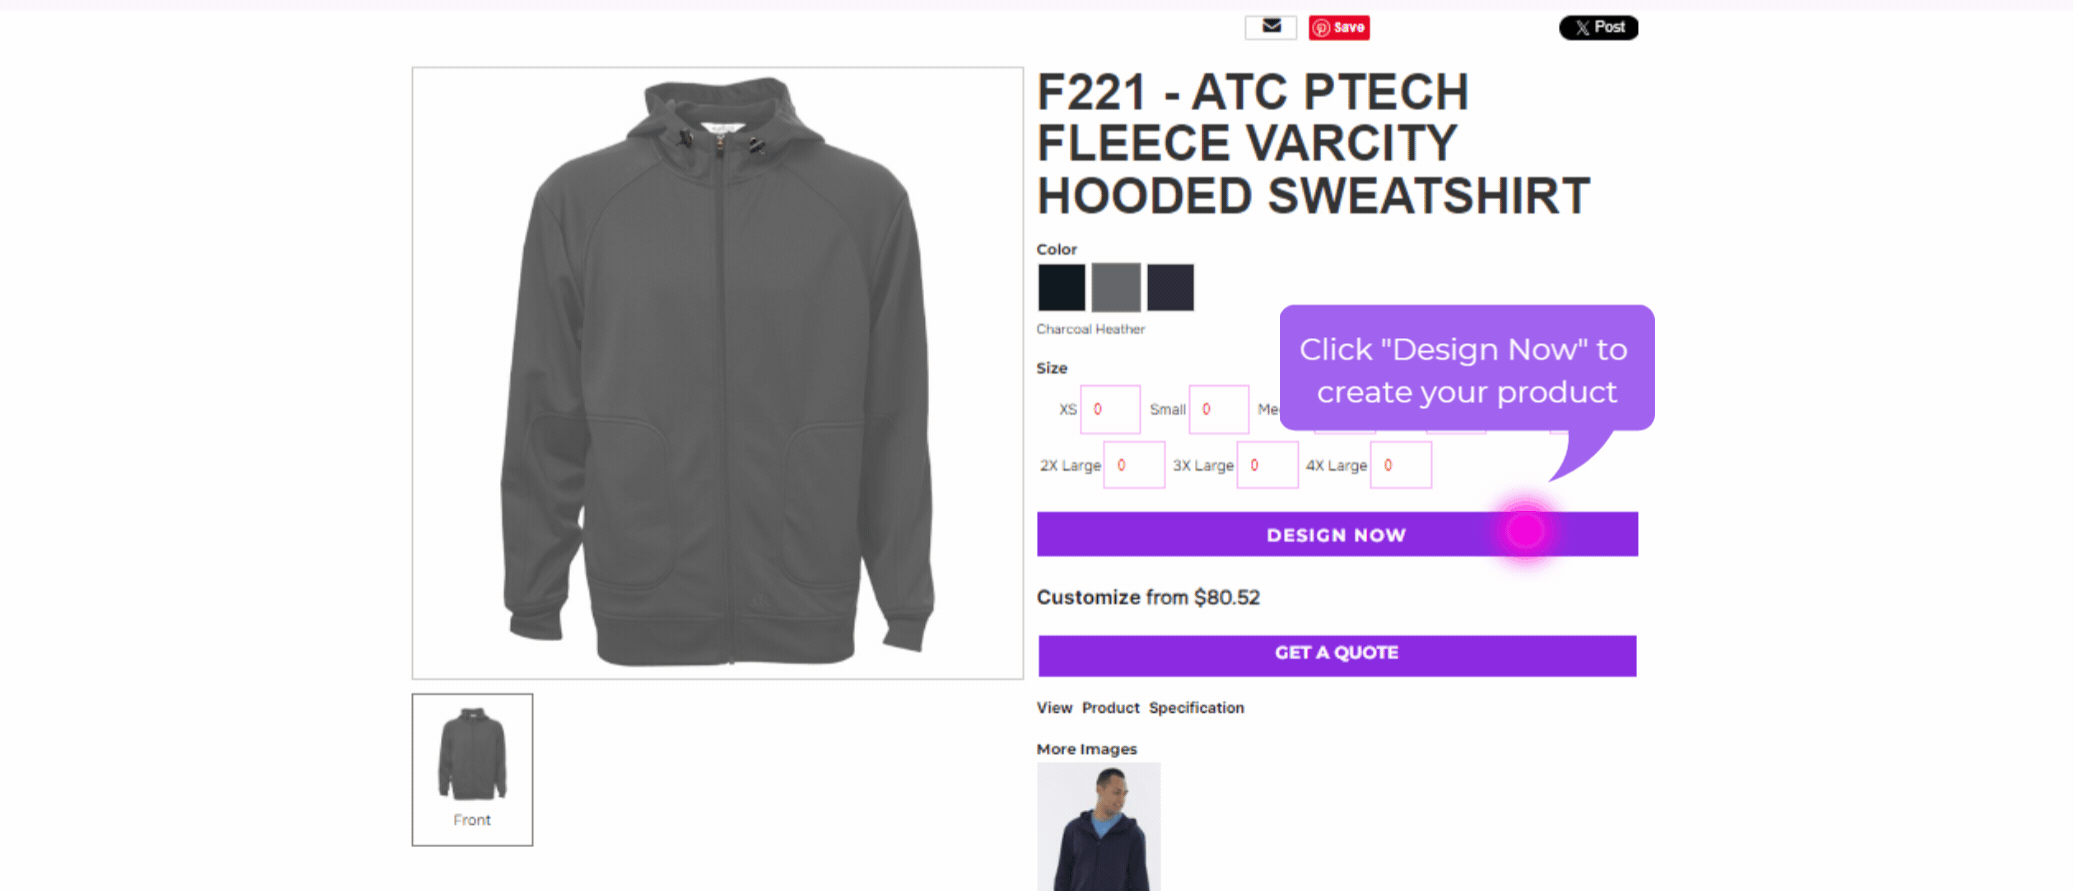Open the View Product Specification link
The height and width of the screenshot is (891, 2073).
(x=1140, y=708)
